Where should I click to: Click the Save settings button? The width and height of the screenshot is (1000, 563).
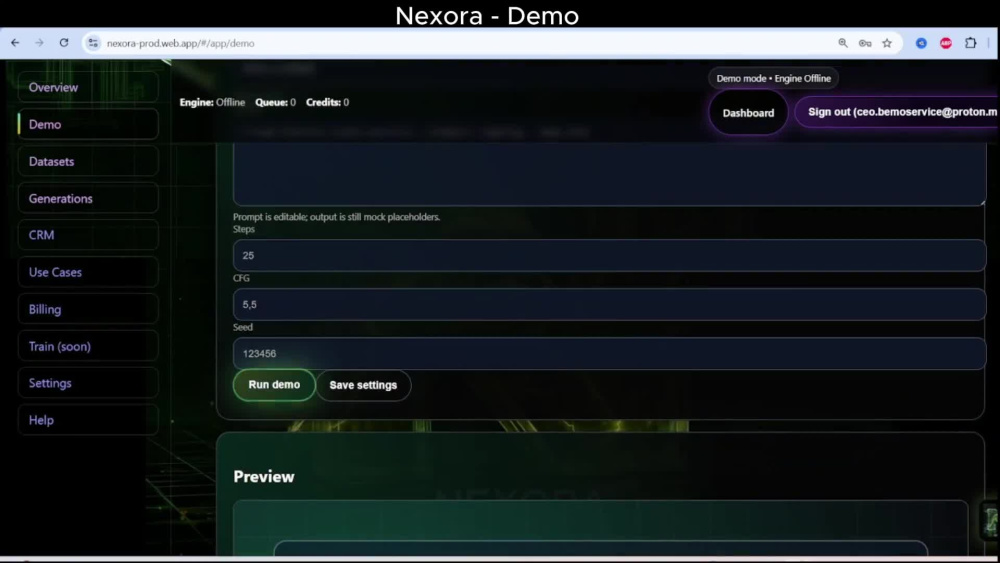364,385
